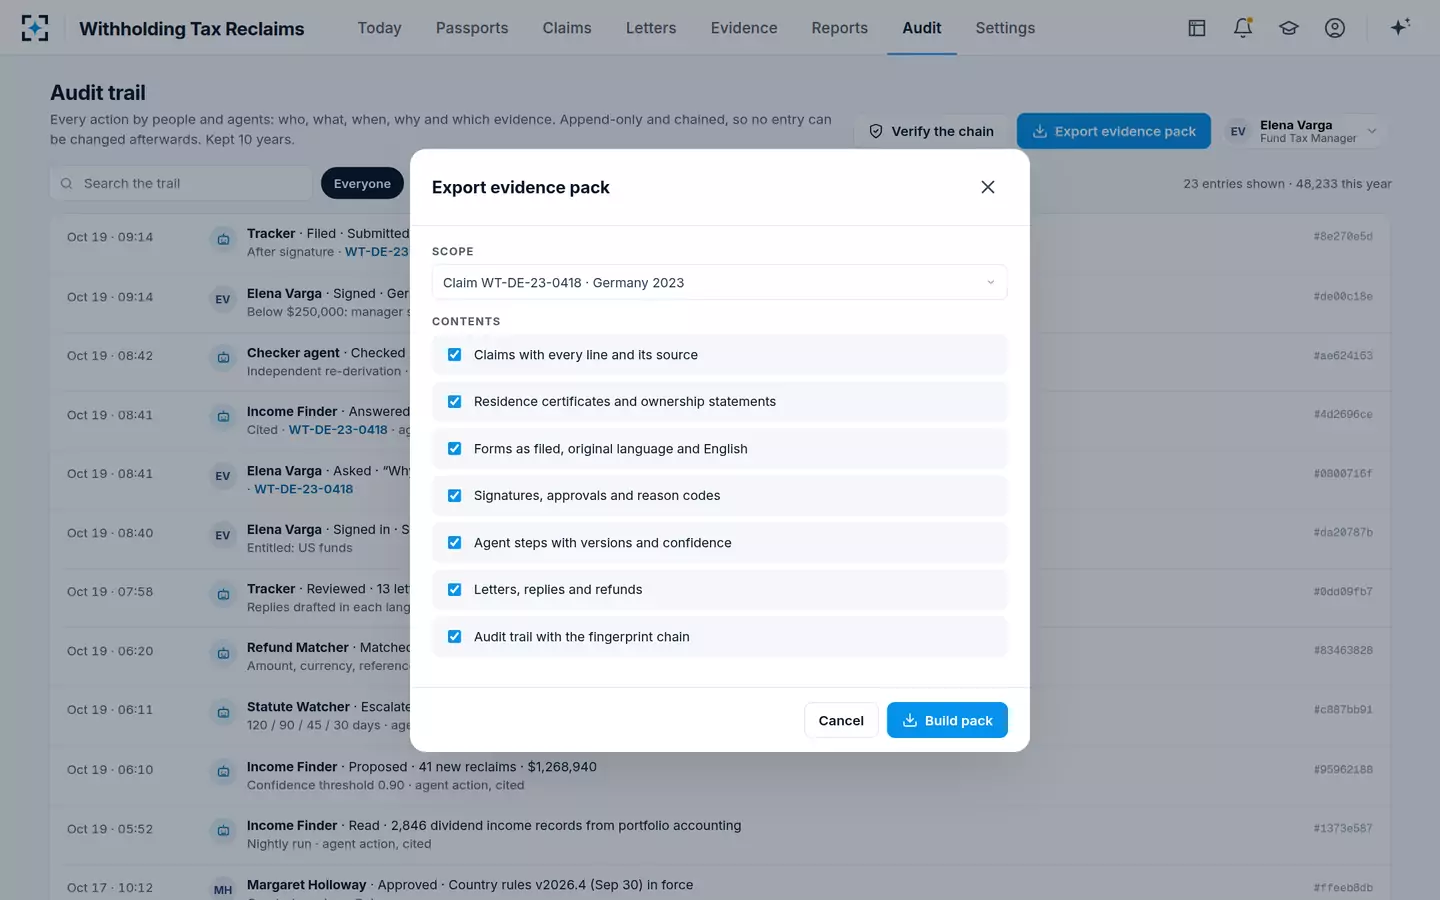Uncheck Residence certificates and ownership statements
The height and width of the screenshot is (900, 1440).
[x=455, y=402]
